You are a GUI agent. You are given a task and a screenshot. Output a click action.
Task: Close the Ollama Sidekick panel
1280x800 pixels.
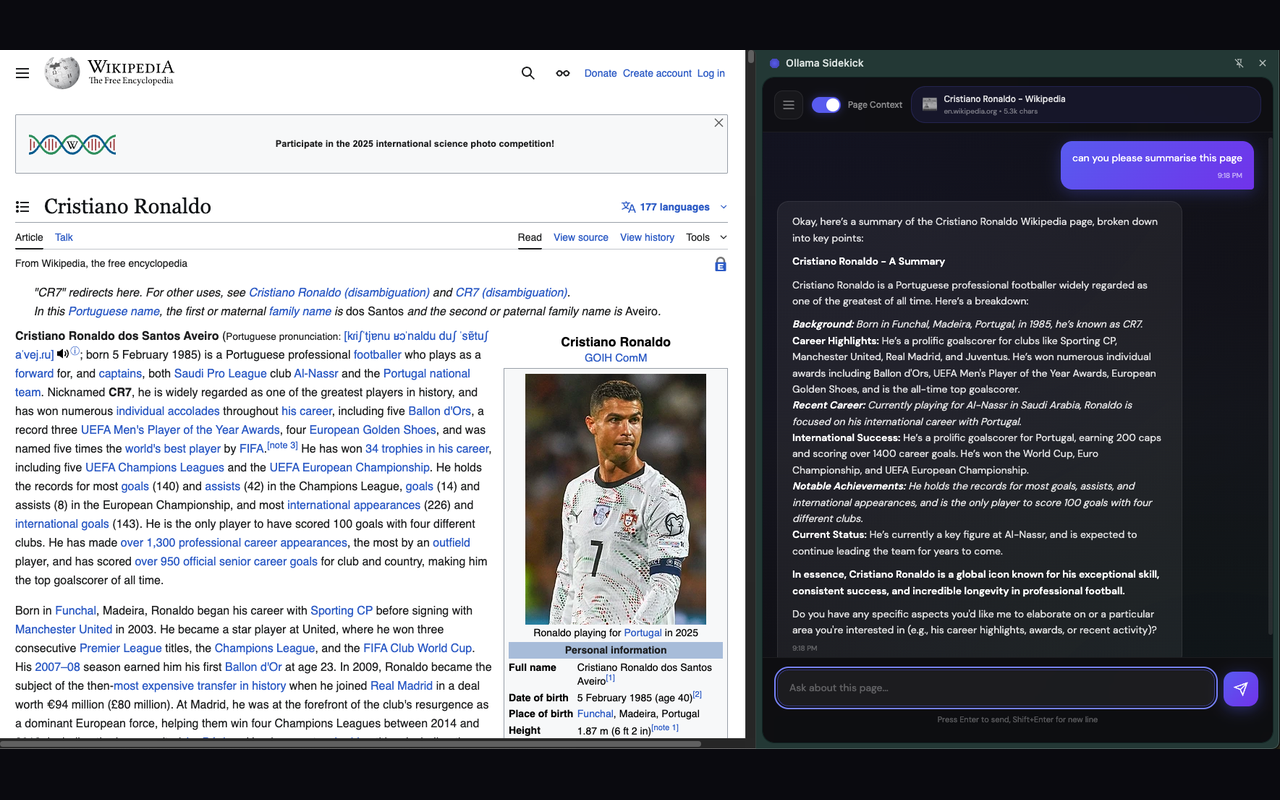pos(1262,63)
